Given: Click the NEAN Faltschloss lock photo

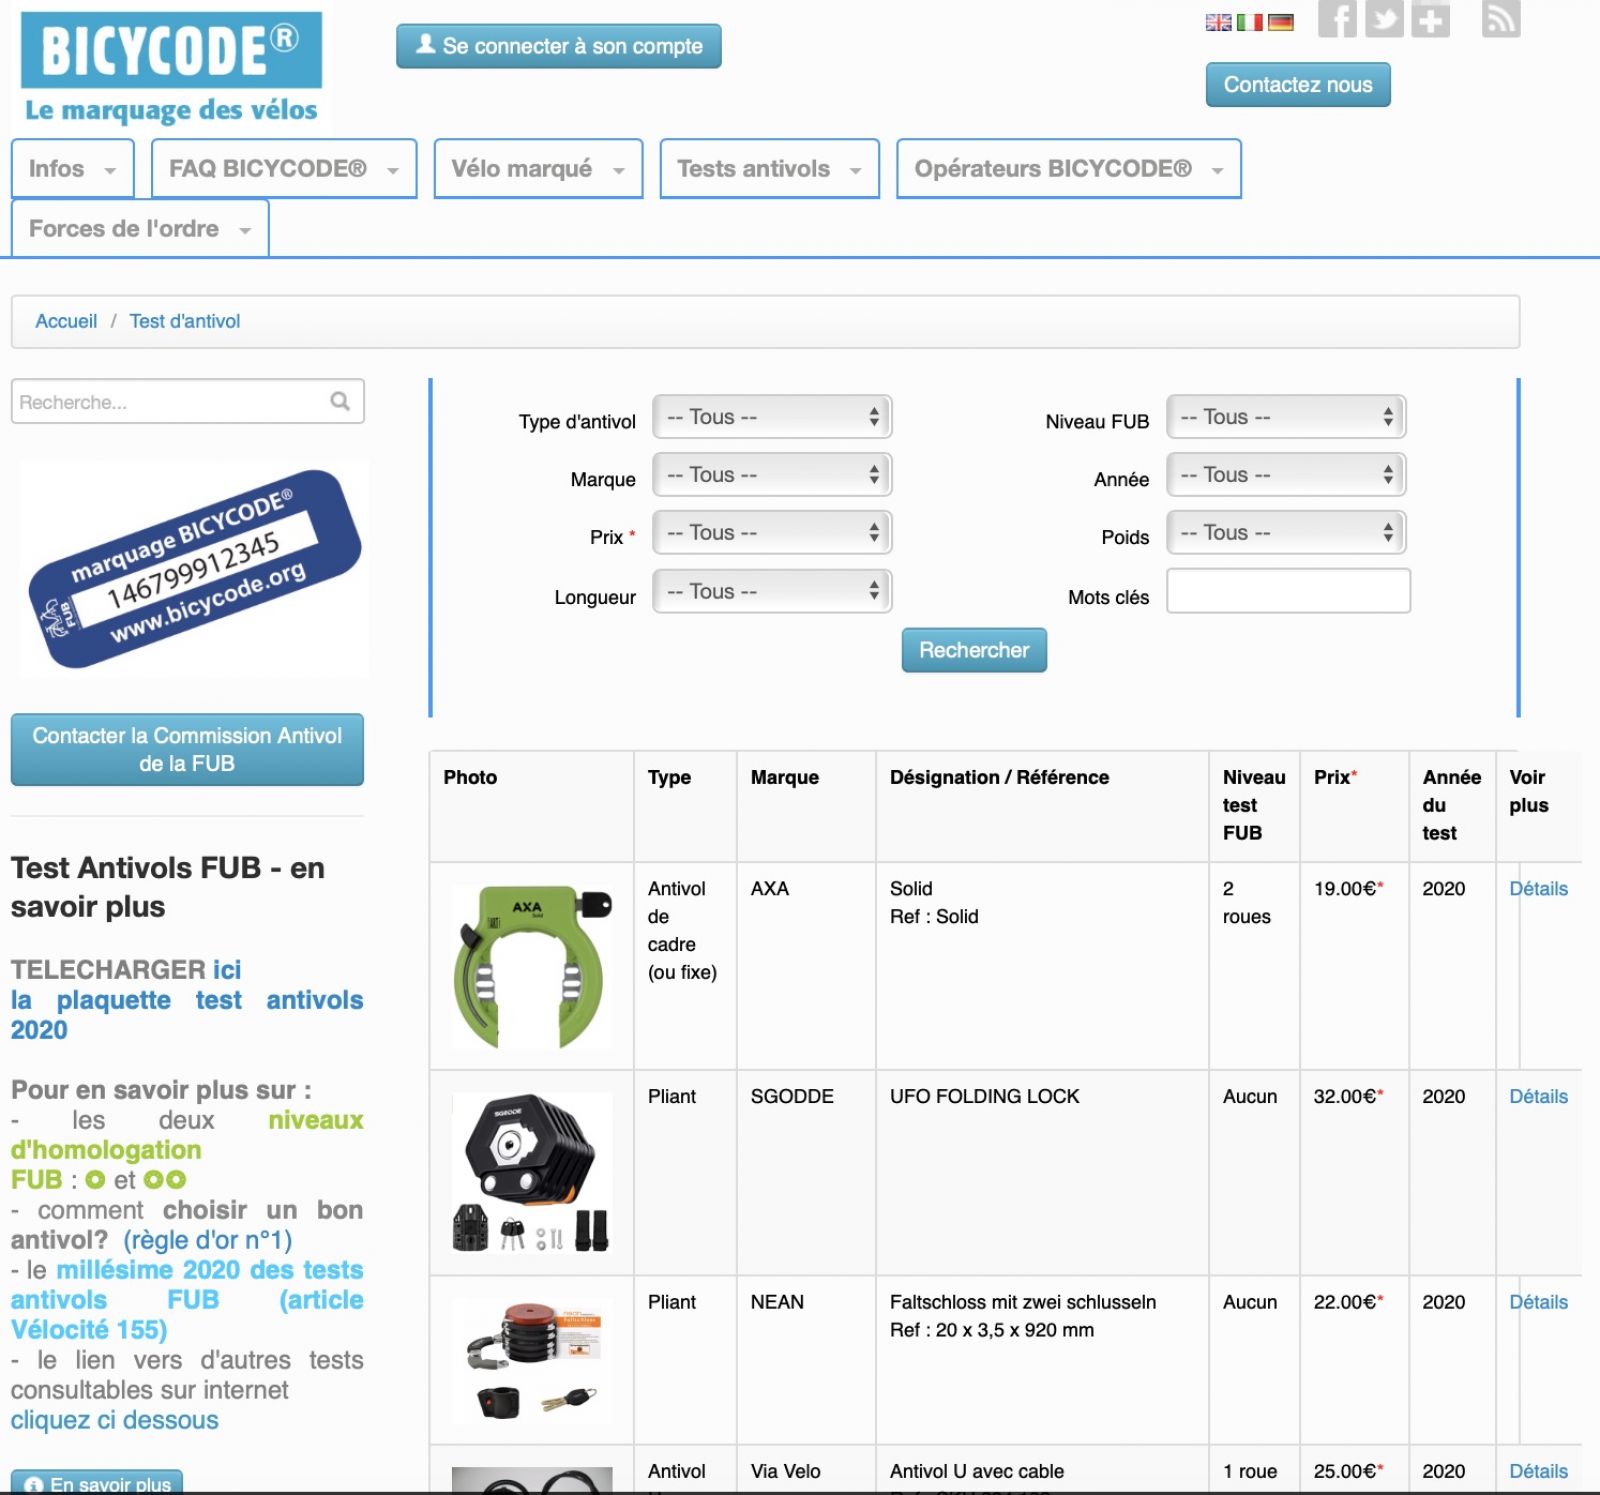Looking at the screenshot, I should coord(532,1360).
